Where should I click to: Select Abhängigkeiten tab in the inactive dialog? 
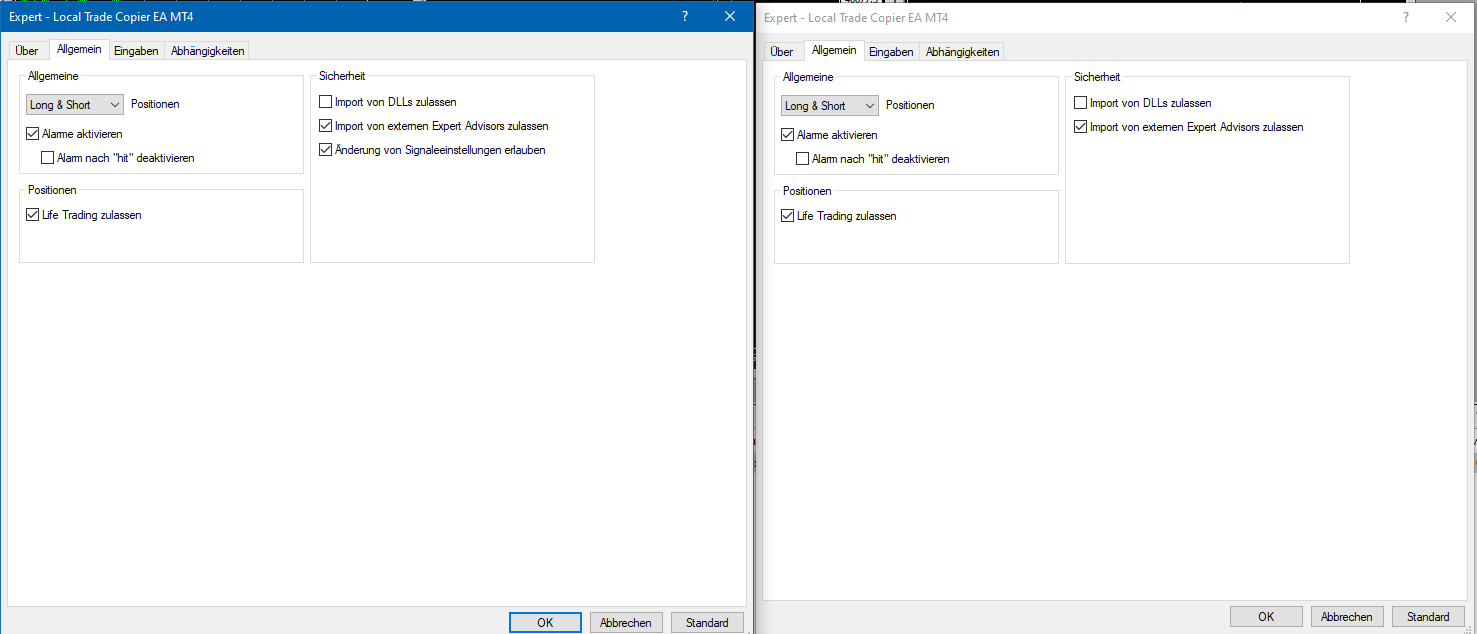click(962, 52)
